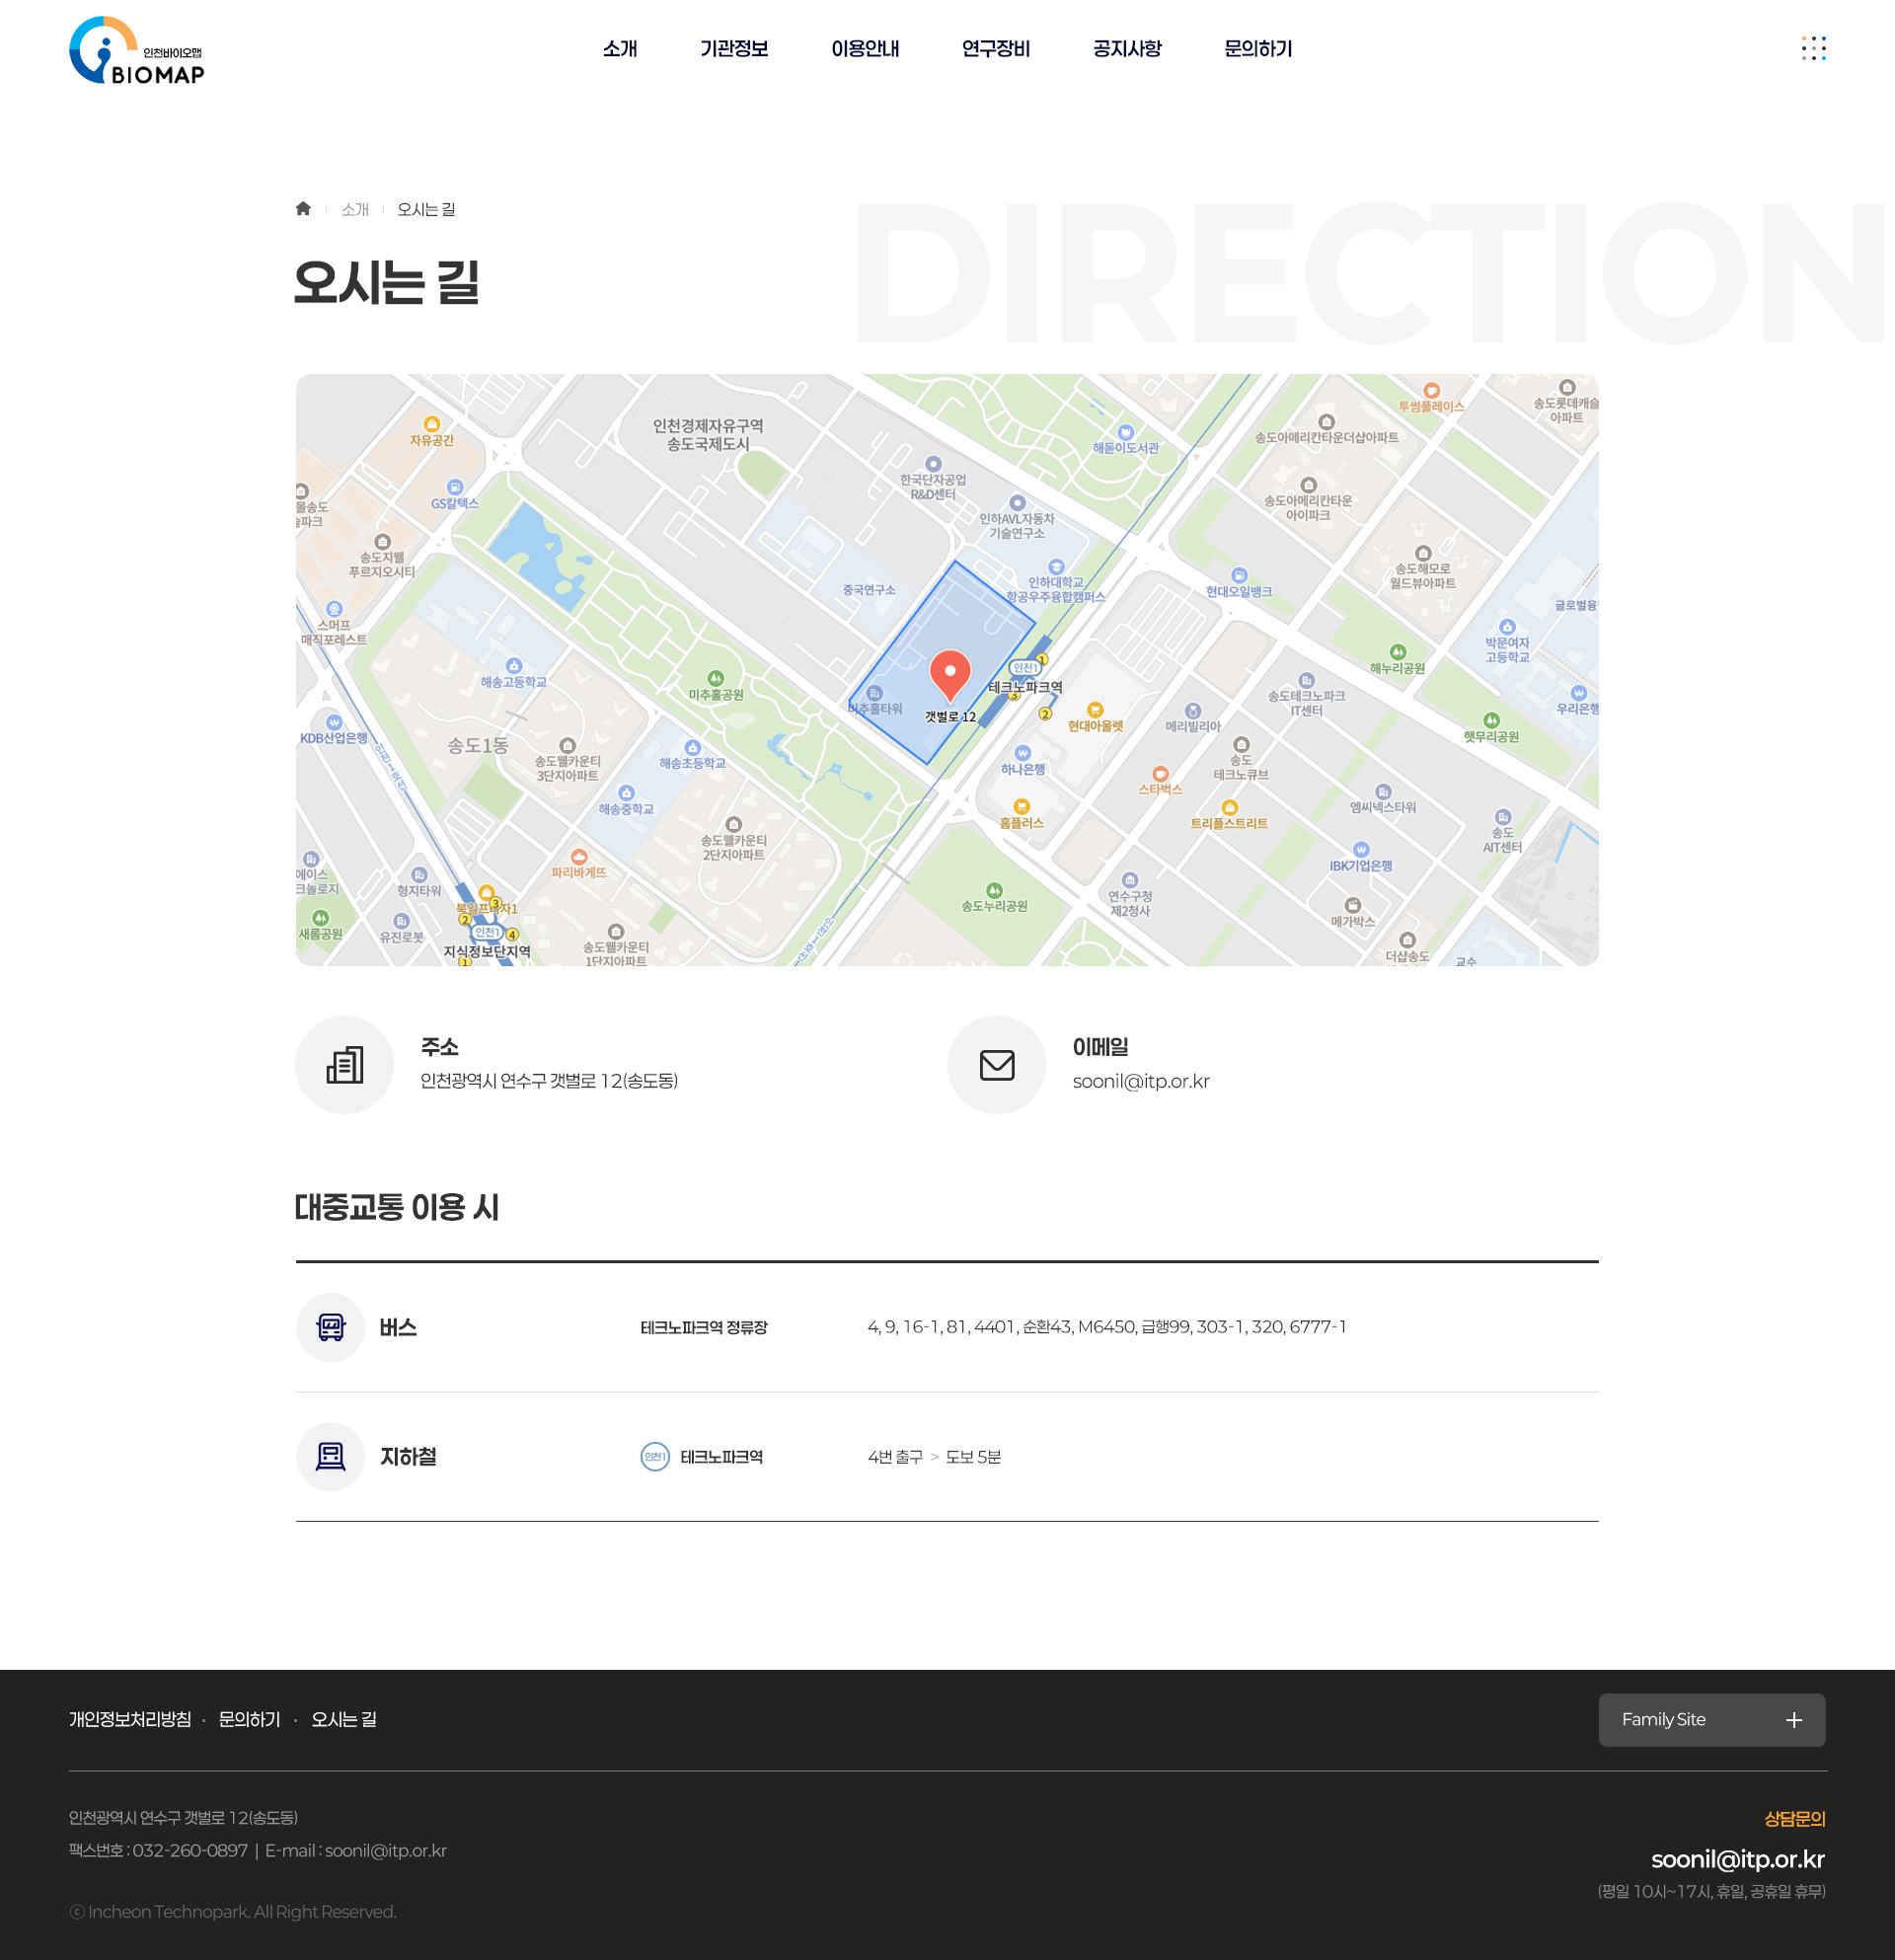Open the 기관정보 menu
Viewport: 1895px width, 1960px height.
click(734, 49)
